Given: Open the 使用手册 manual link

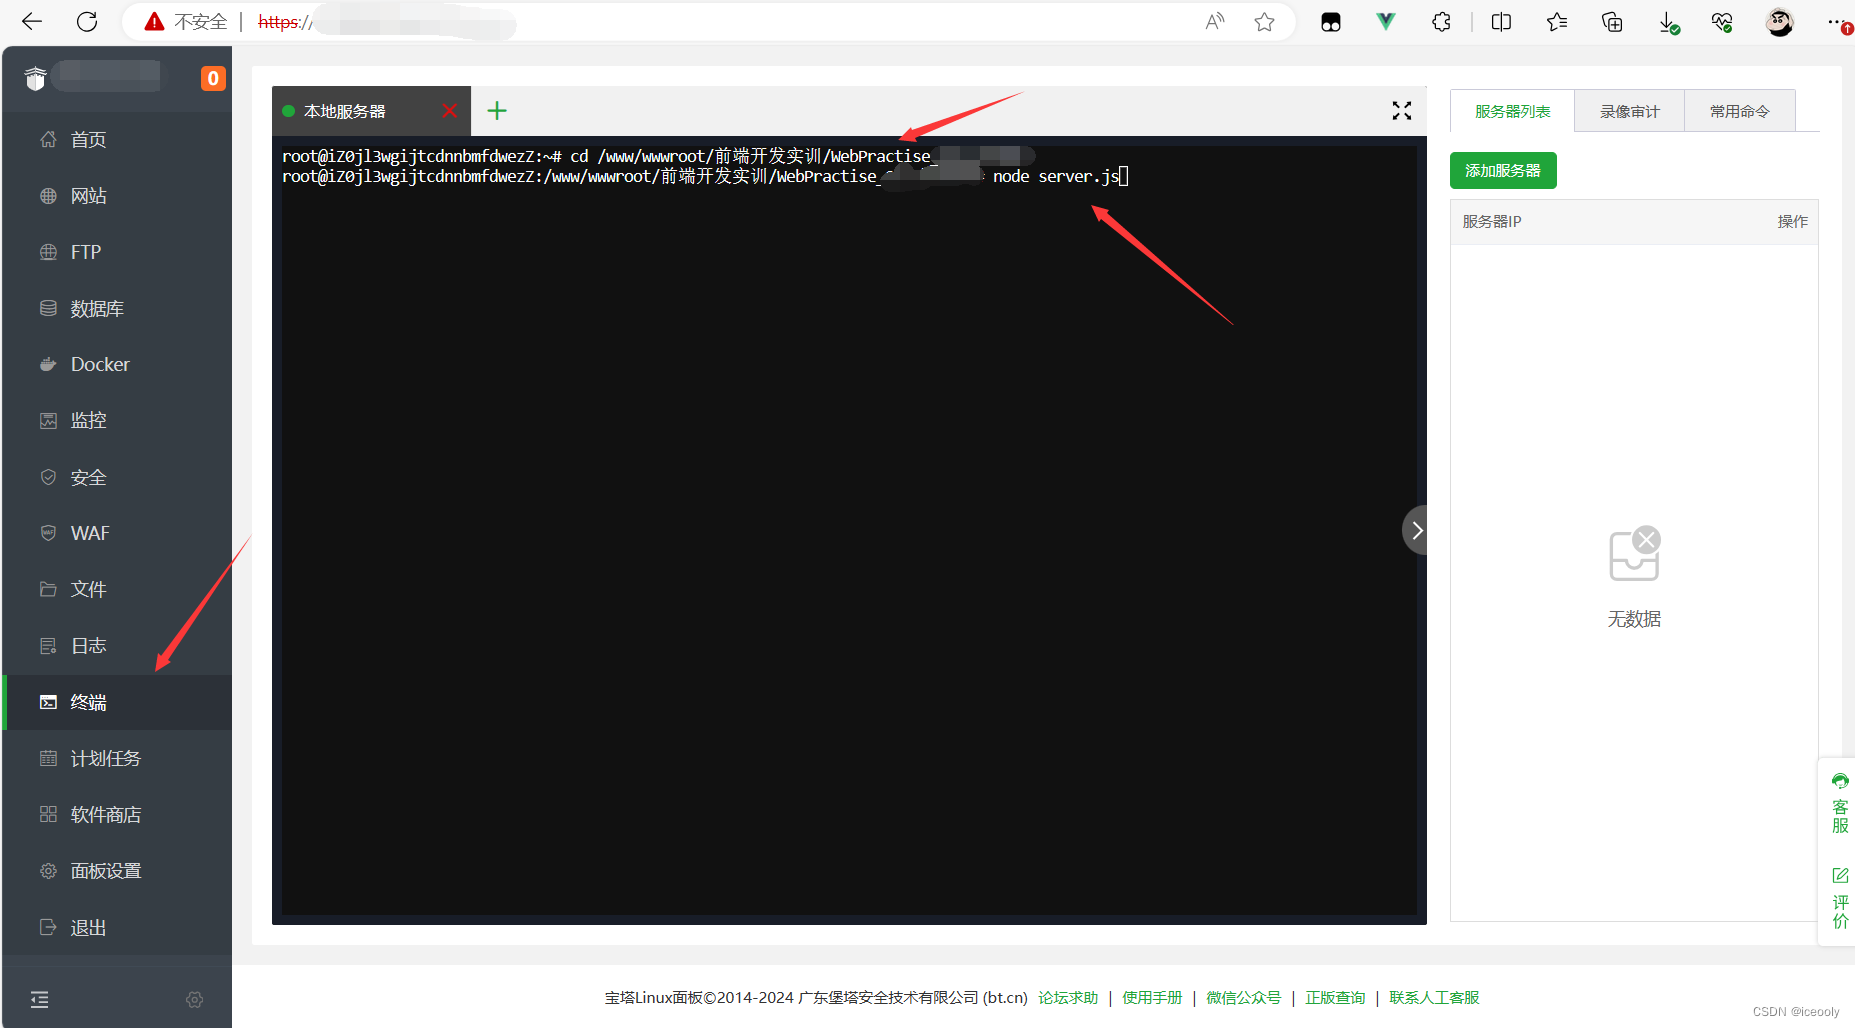Looking at the screenshot, I should (x=1152, y=998).
